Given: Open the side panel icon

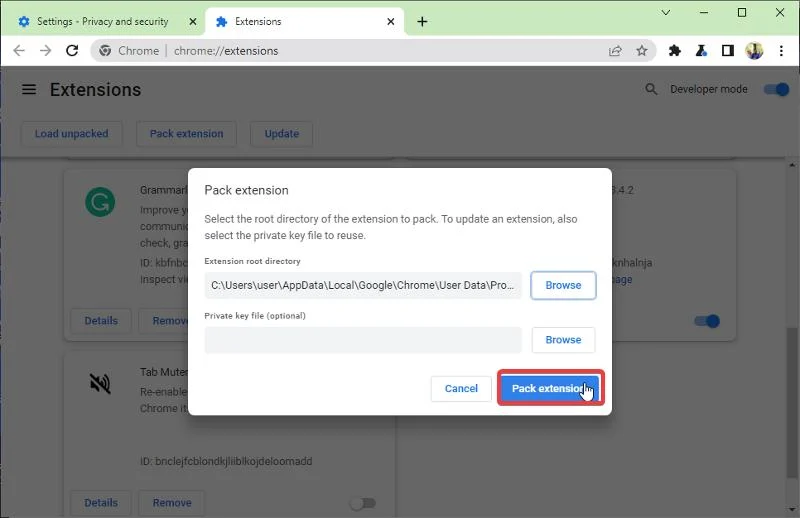Looking at the screenshot, I should pyautogui.click(x=728, y=51).
